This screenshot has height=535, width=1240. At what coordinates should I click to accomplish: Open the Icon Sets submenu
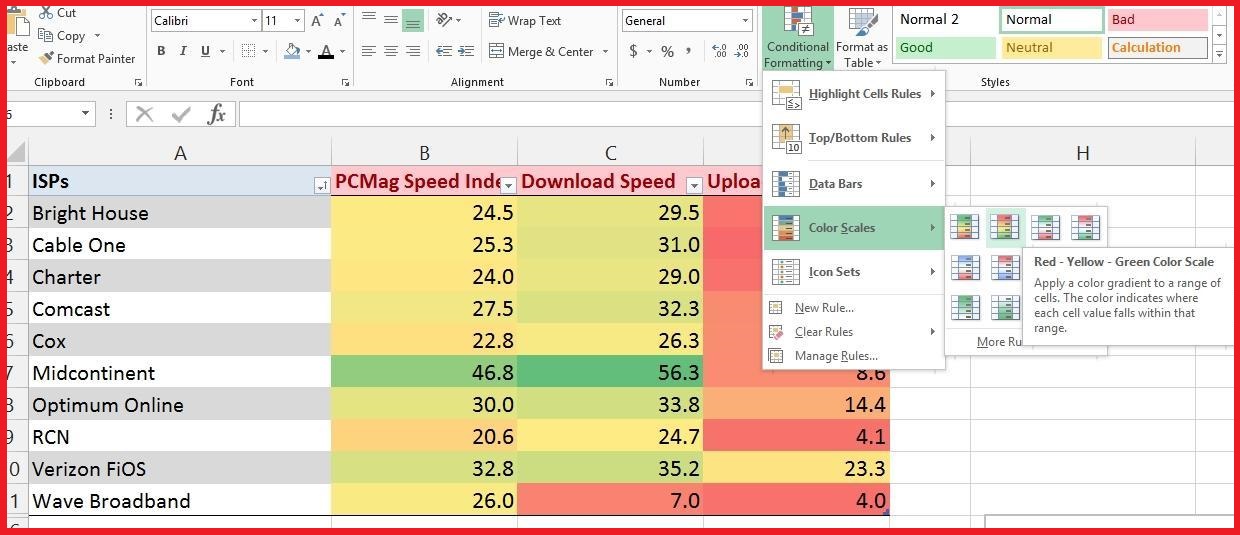(x=834, y=272)
